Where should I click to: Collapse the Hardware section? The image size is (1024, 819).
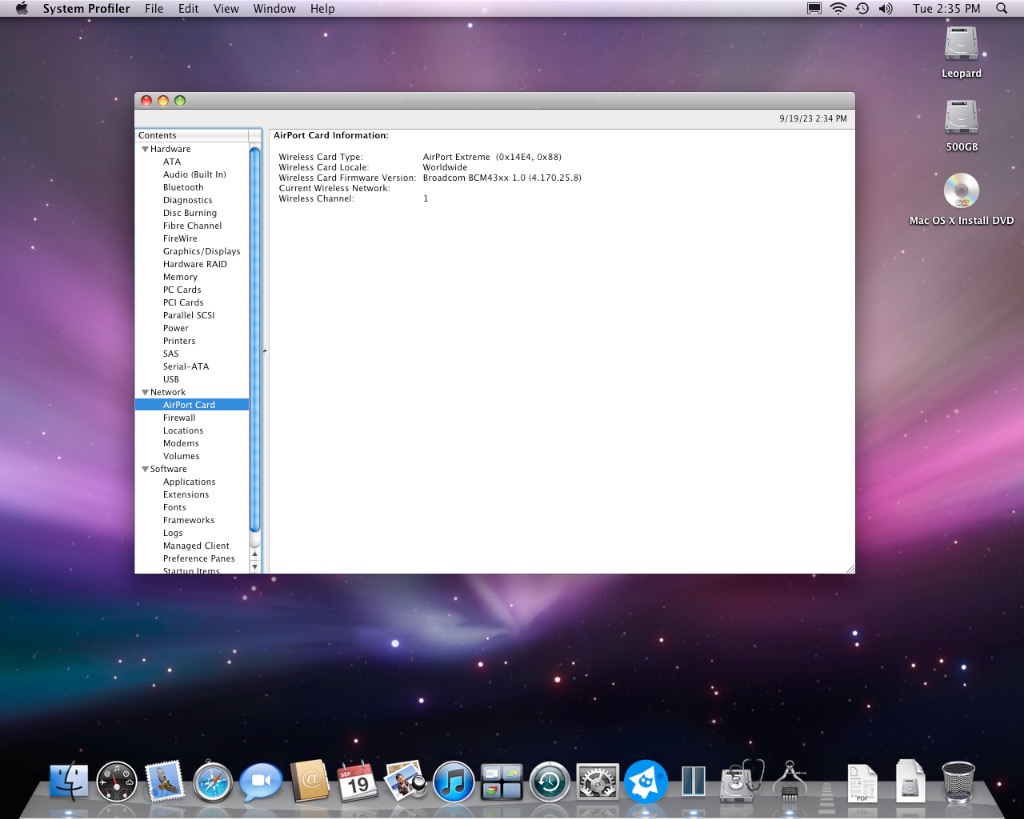pyautogui.click(x=145, y=148)
